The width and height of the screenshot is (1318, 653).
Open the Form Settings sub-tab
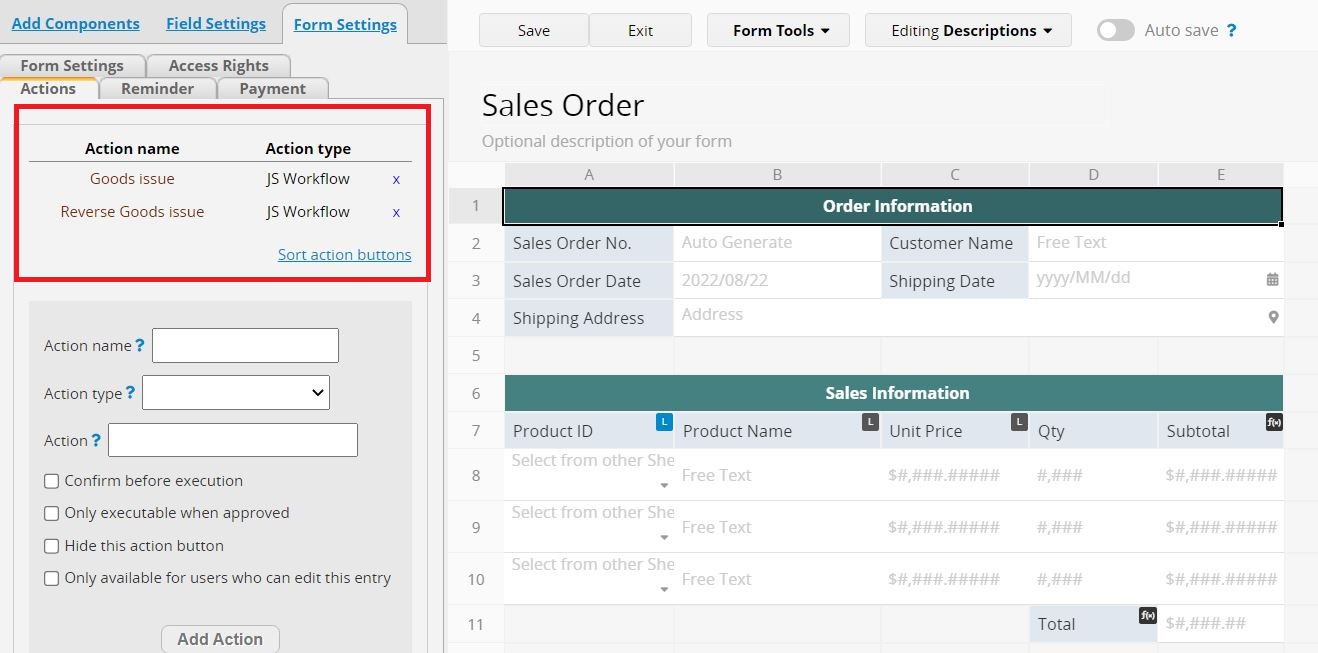pyautogui.click(x=72, y=66)
